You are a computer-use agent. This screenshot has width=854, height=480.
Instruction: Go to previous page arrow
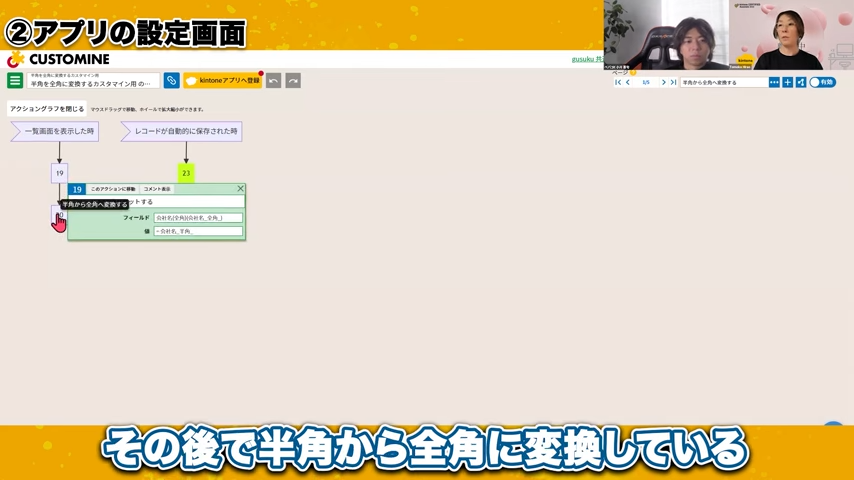pyautogui.click(x=628, y=82)
